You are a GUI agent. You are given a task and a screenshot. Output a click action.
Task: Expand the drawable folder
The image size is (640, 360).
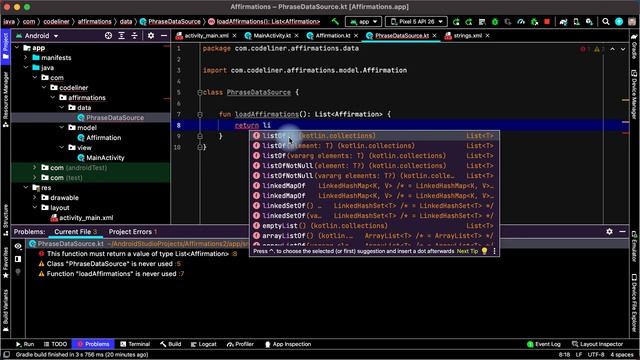pos(35,198)
